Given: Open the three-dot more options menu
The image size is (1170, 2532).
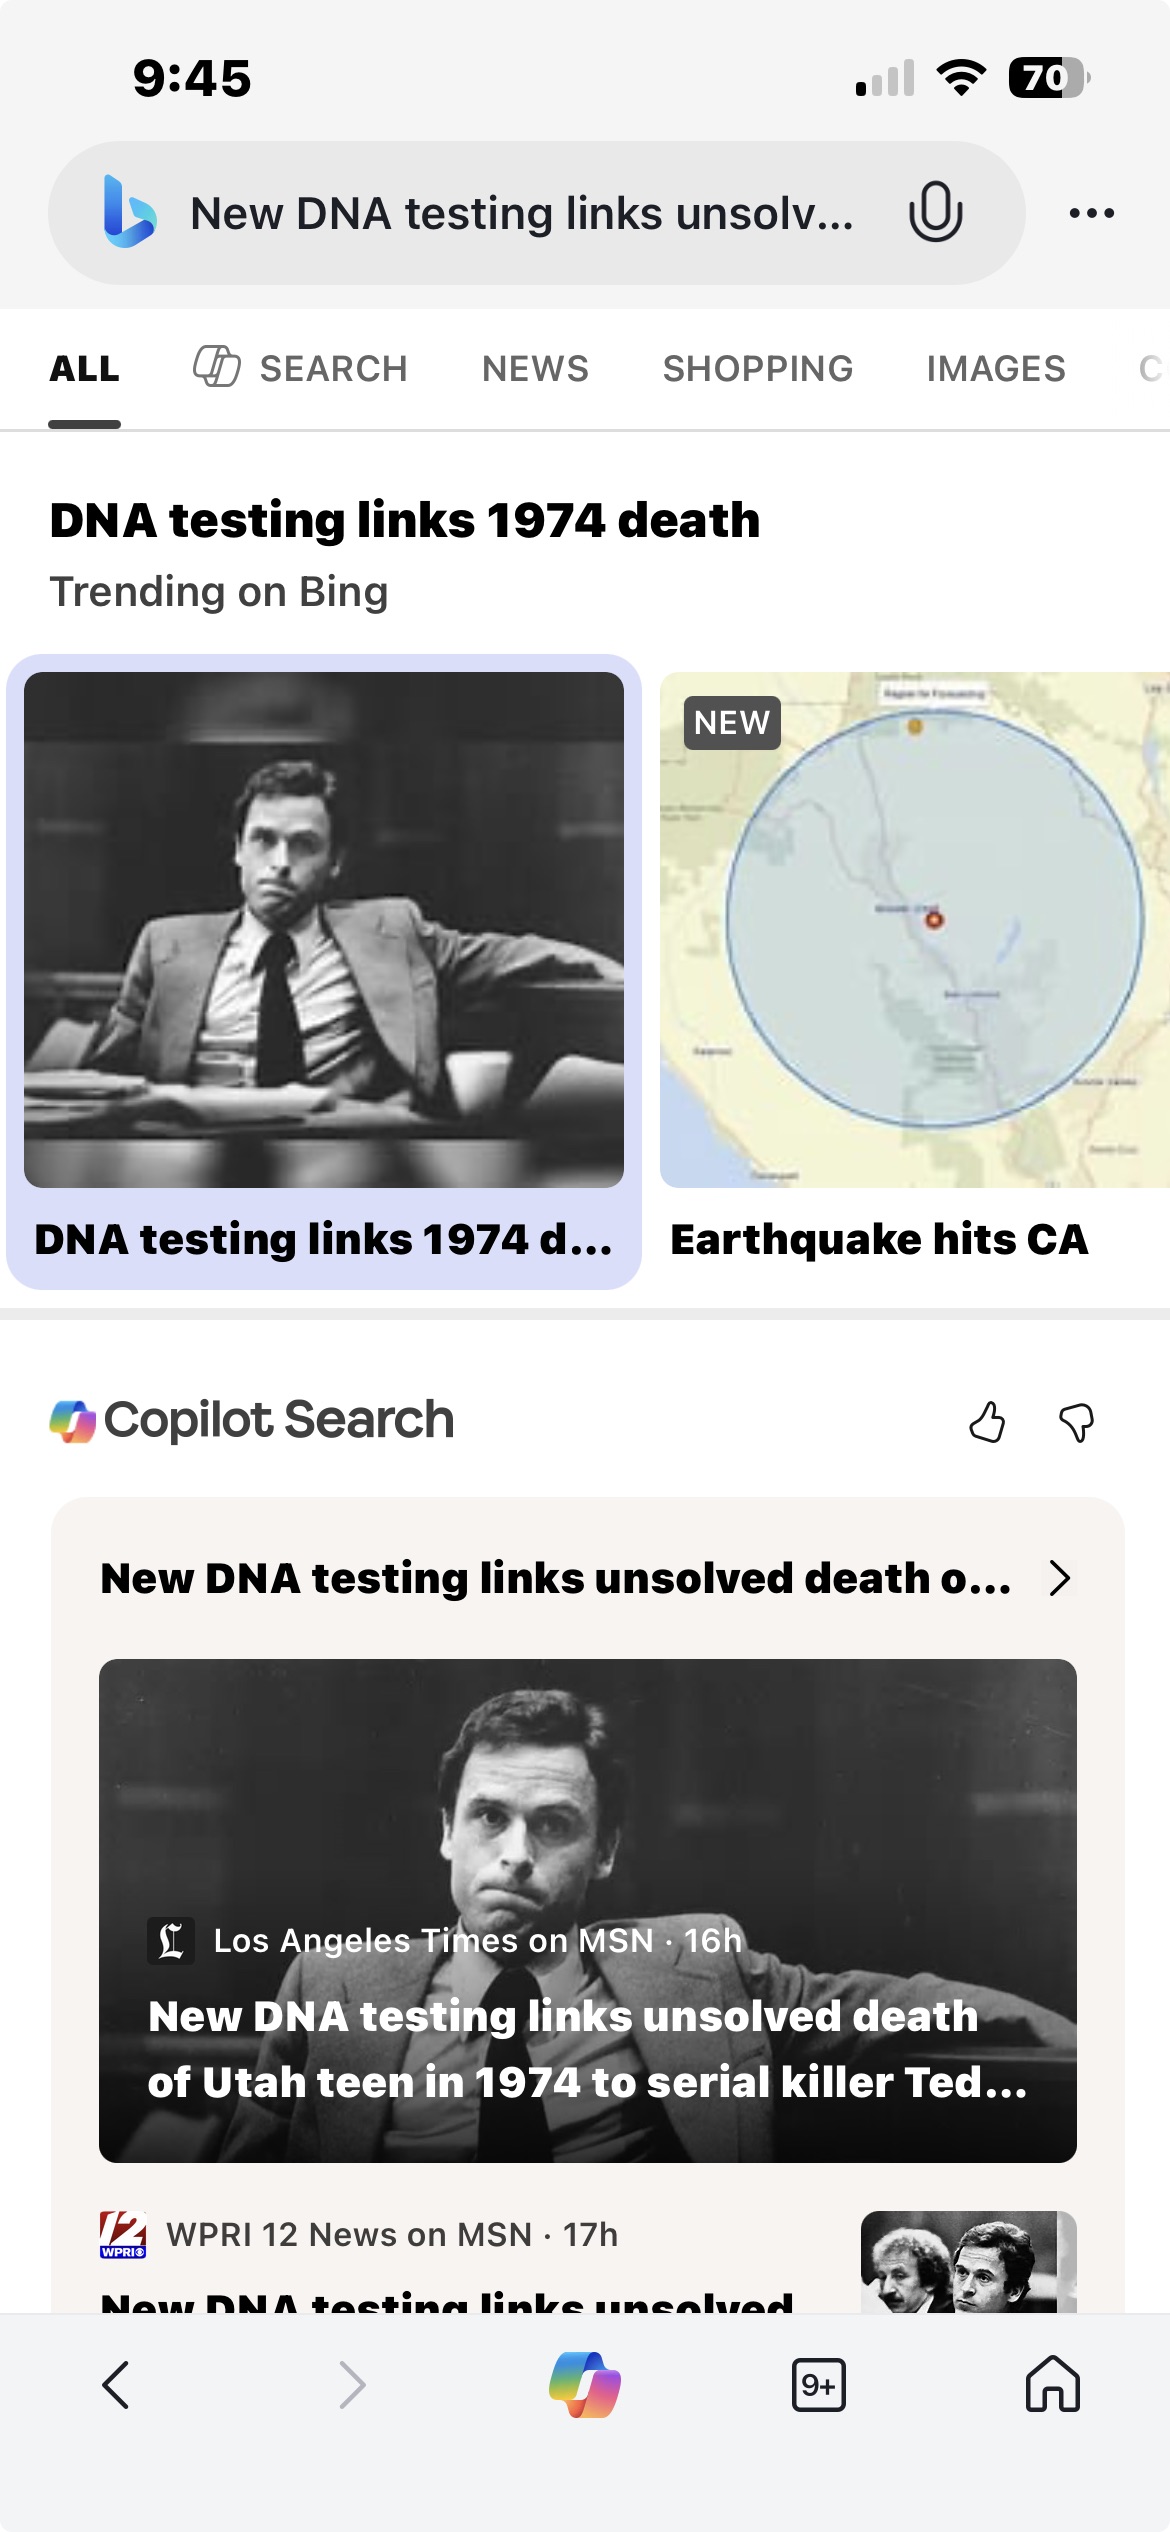Looking at the screenshot, I should click(1091, 213).
